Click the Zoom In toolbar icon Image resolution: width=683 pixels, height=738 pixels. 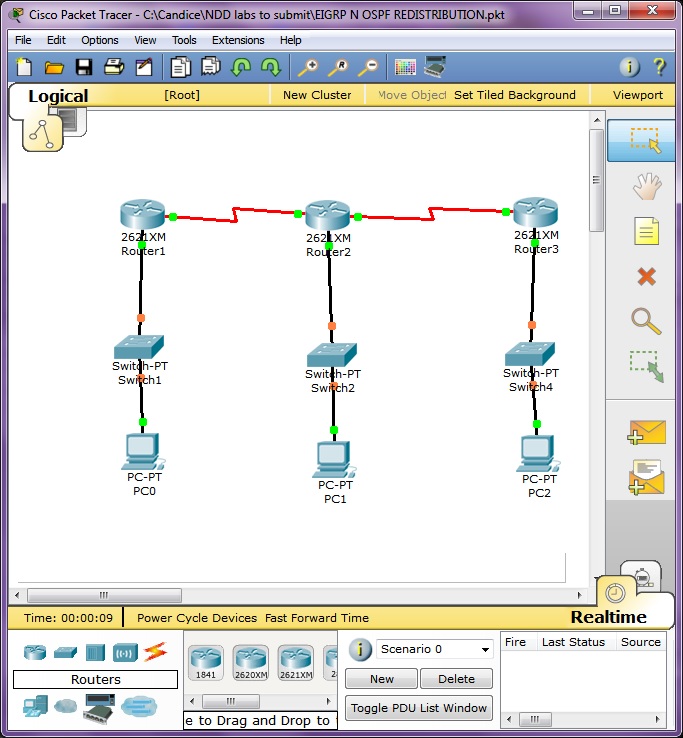click(307, 67)
